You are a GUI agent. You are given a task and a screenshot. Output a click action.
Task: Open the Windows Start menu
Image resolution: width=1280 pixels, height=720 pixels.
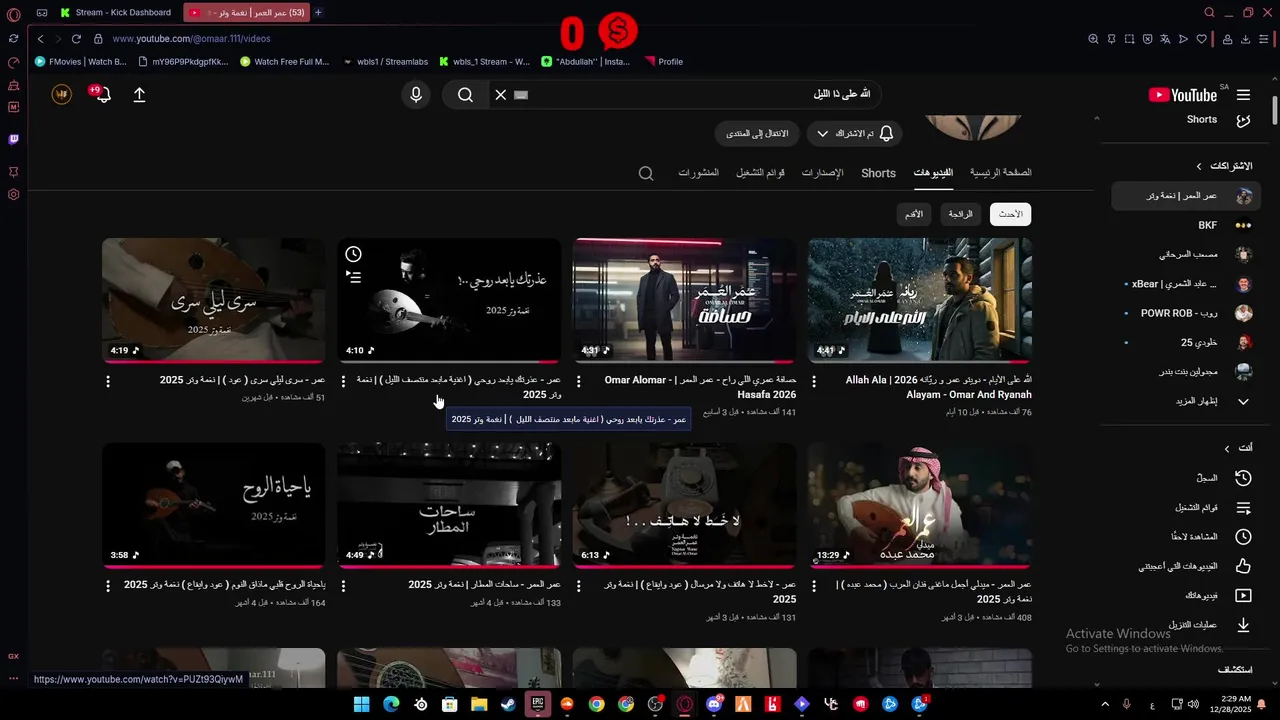[x=361, y=704]
